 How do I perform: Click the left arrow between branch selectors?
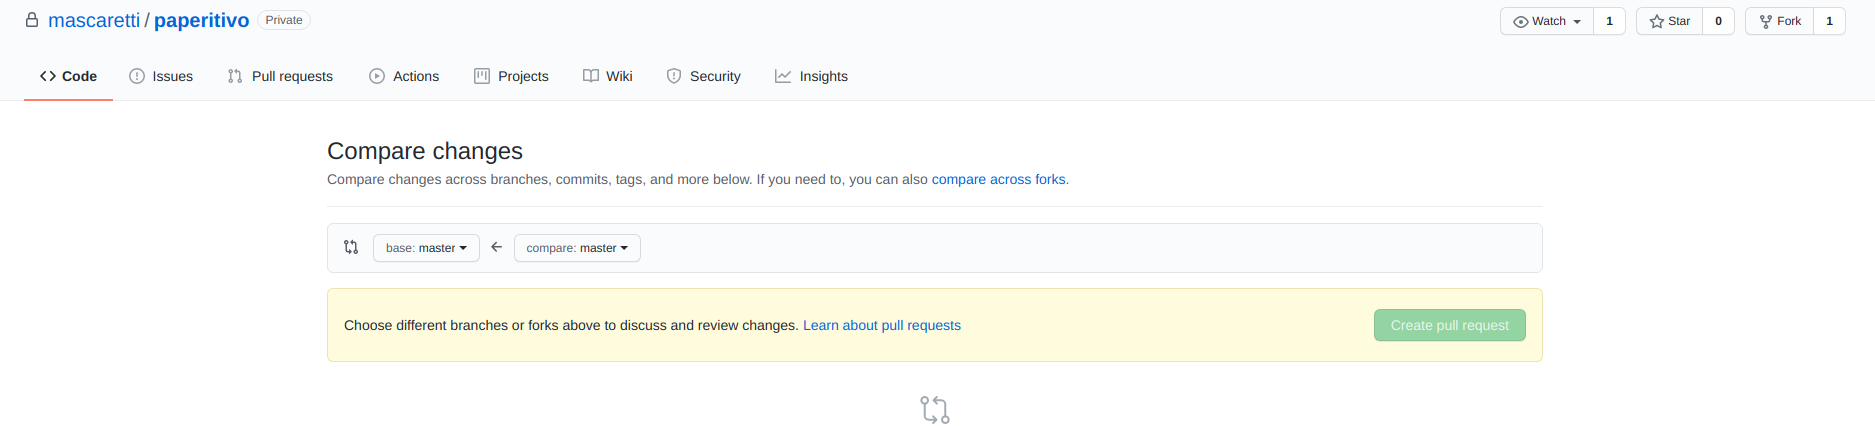tap(497, 247)
